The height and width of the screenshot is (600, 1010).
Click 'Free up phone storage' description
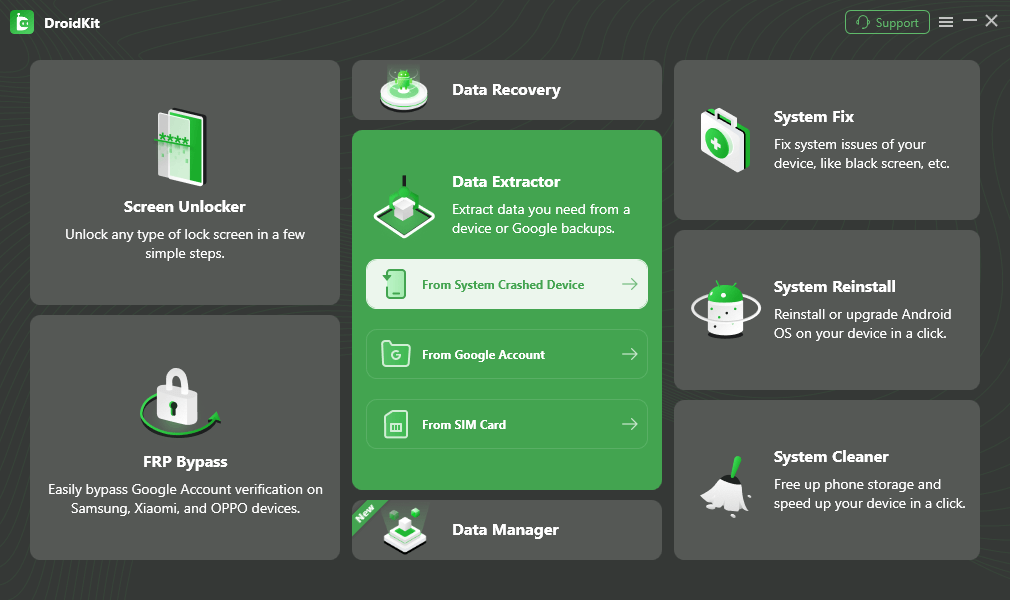click(869, 494)
